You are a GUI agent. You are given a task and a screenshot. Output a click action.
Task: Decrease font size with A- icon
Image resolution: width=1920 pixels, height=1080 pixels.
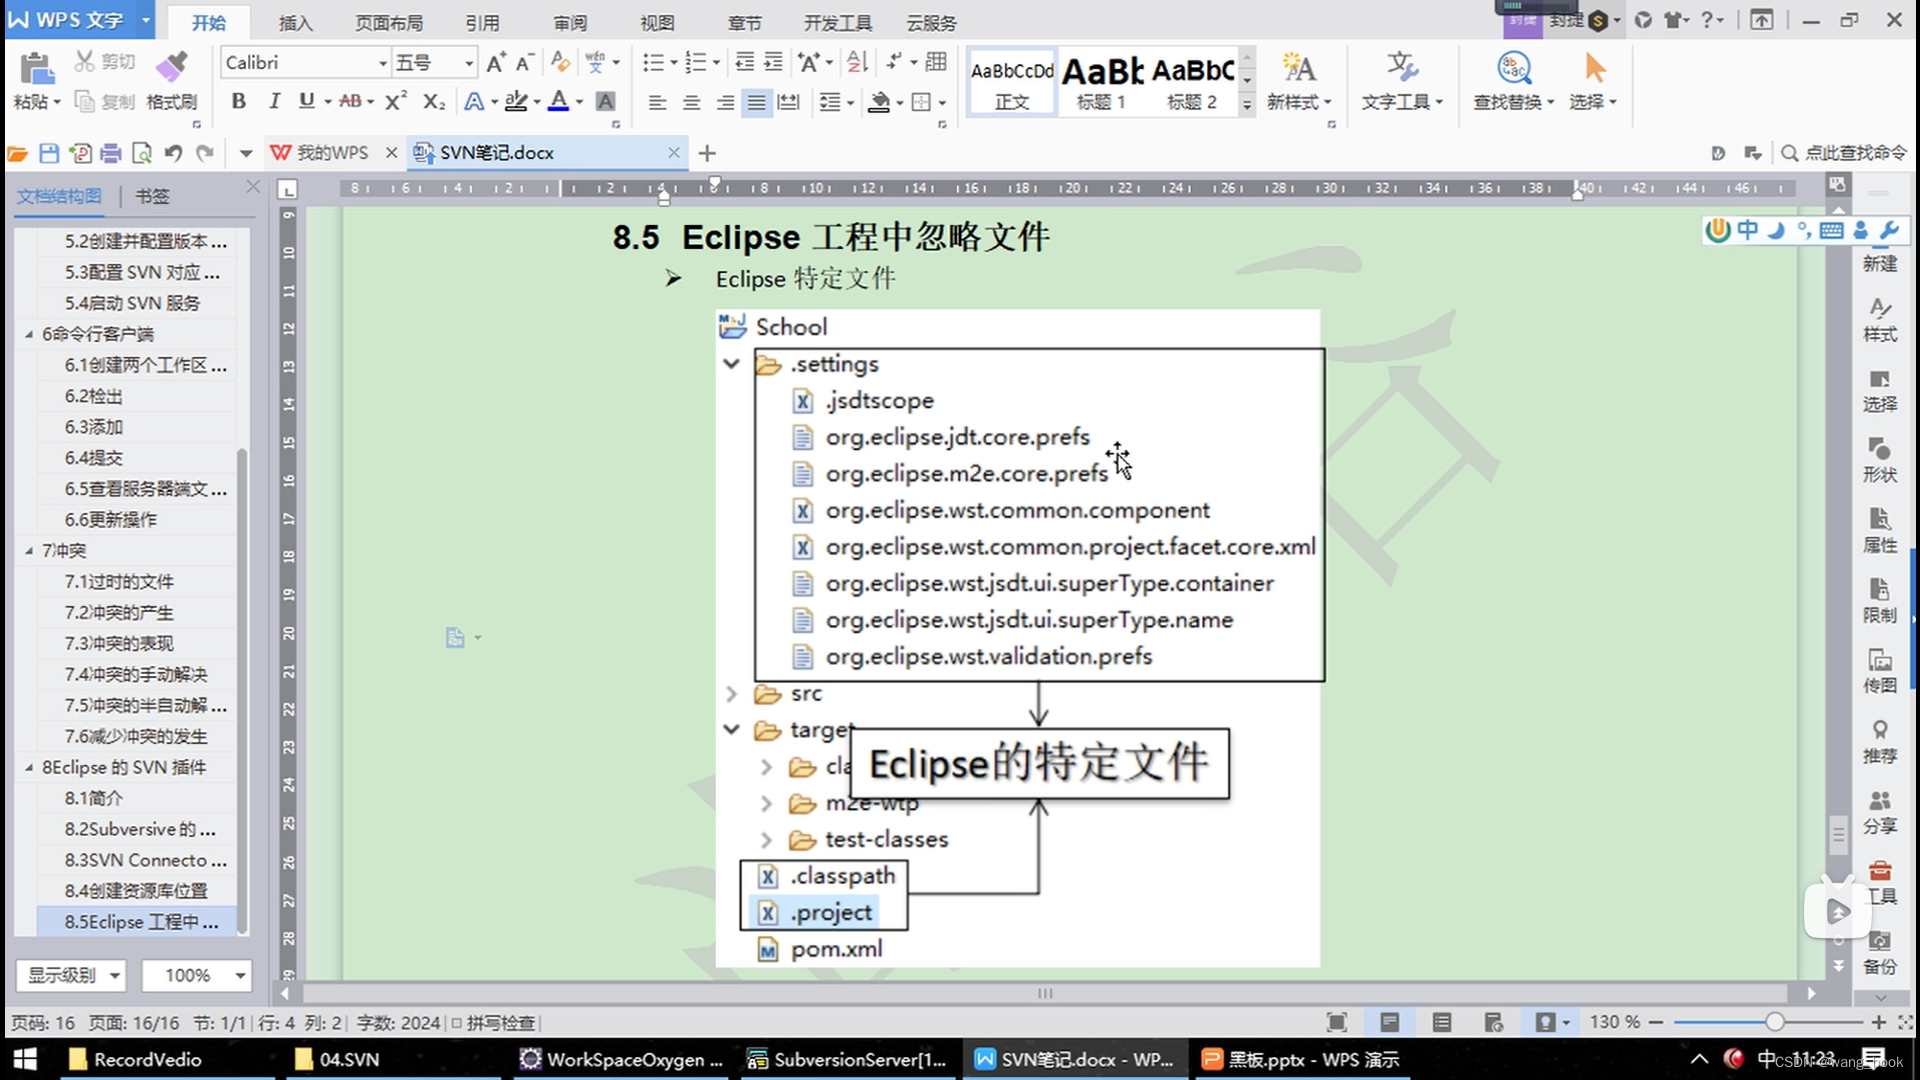coord(525,63)
